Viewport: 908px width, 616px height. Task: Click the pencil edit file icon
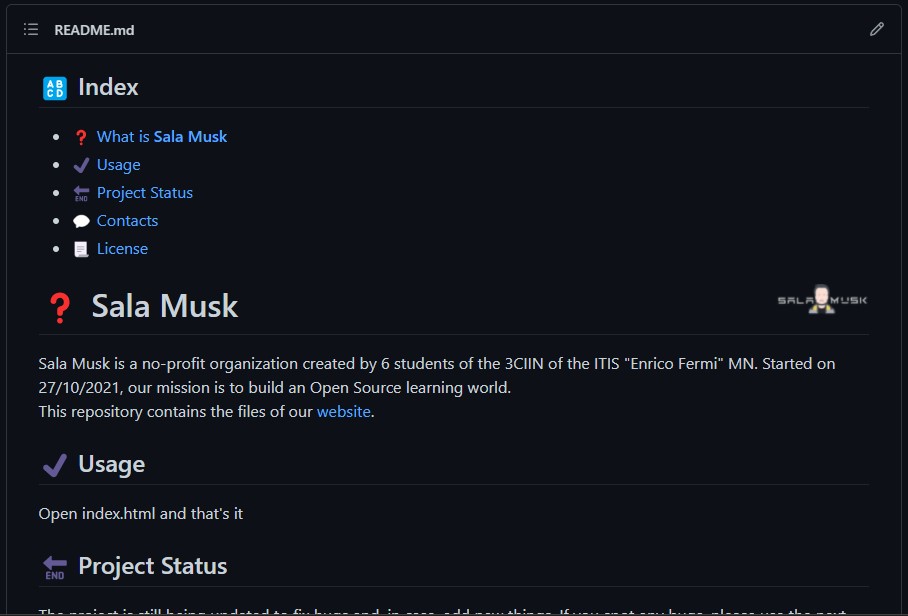click(877, 29)
